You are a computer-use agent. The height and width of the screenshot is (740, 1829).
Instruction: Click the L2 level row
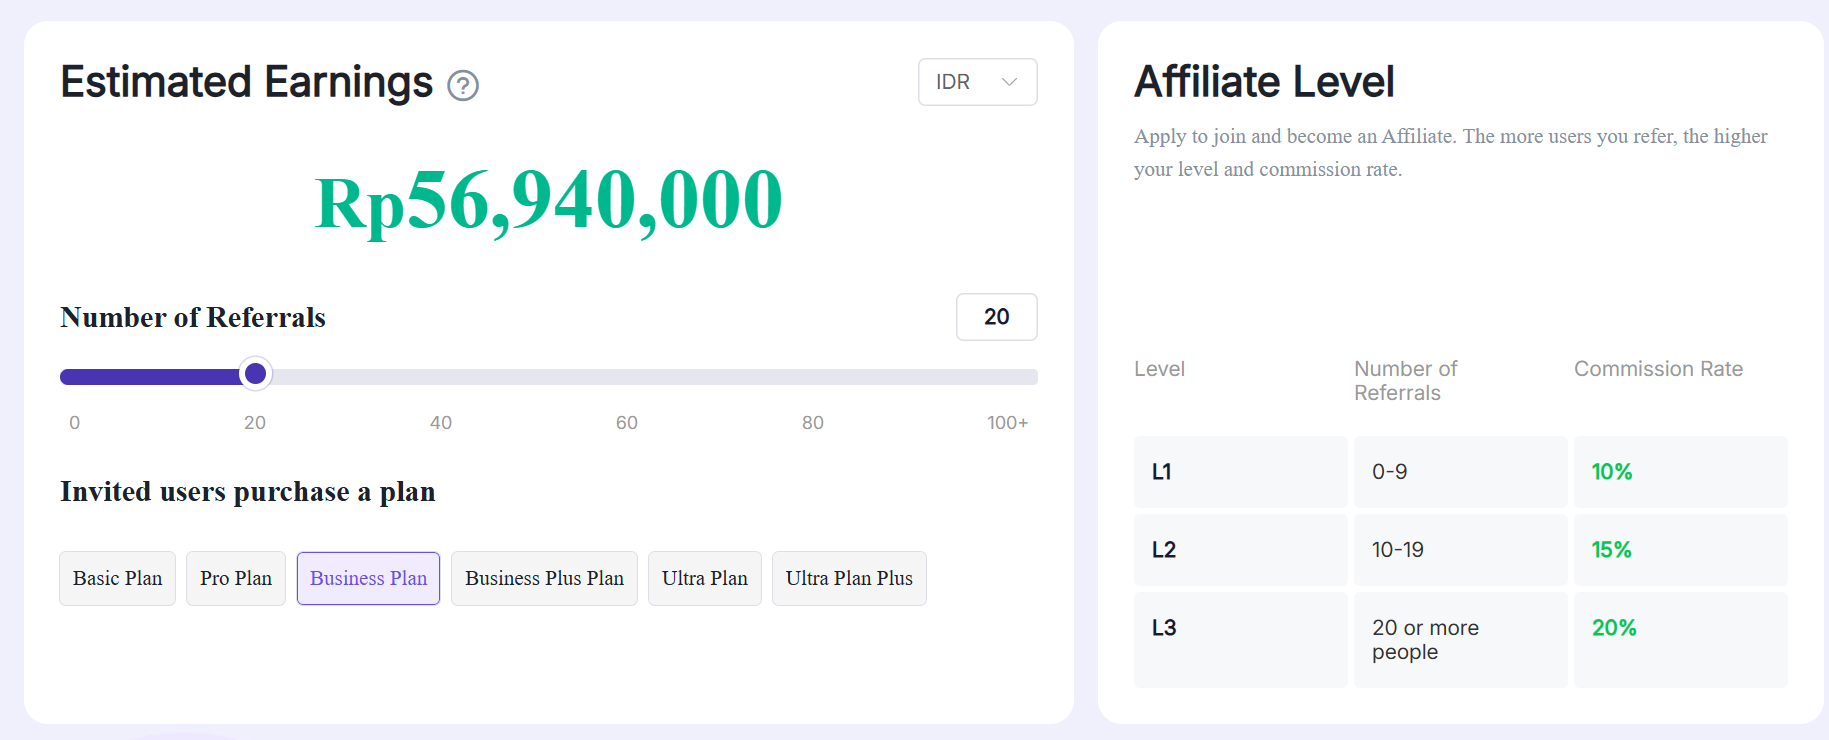pyautogui.click(x=1461, y=550)
